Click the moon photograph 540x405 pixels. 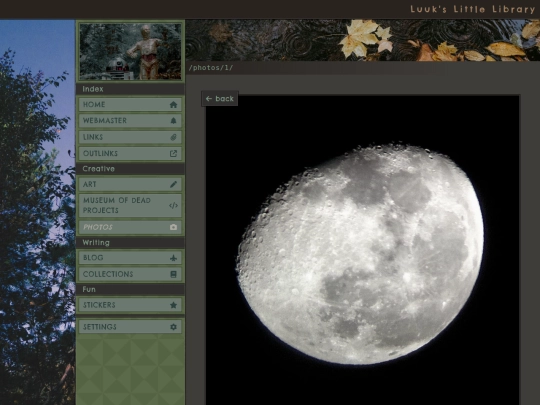362,250
